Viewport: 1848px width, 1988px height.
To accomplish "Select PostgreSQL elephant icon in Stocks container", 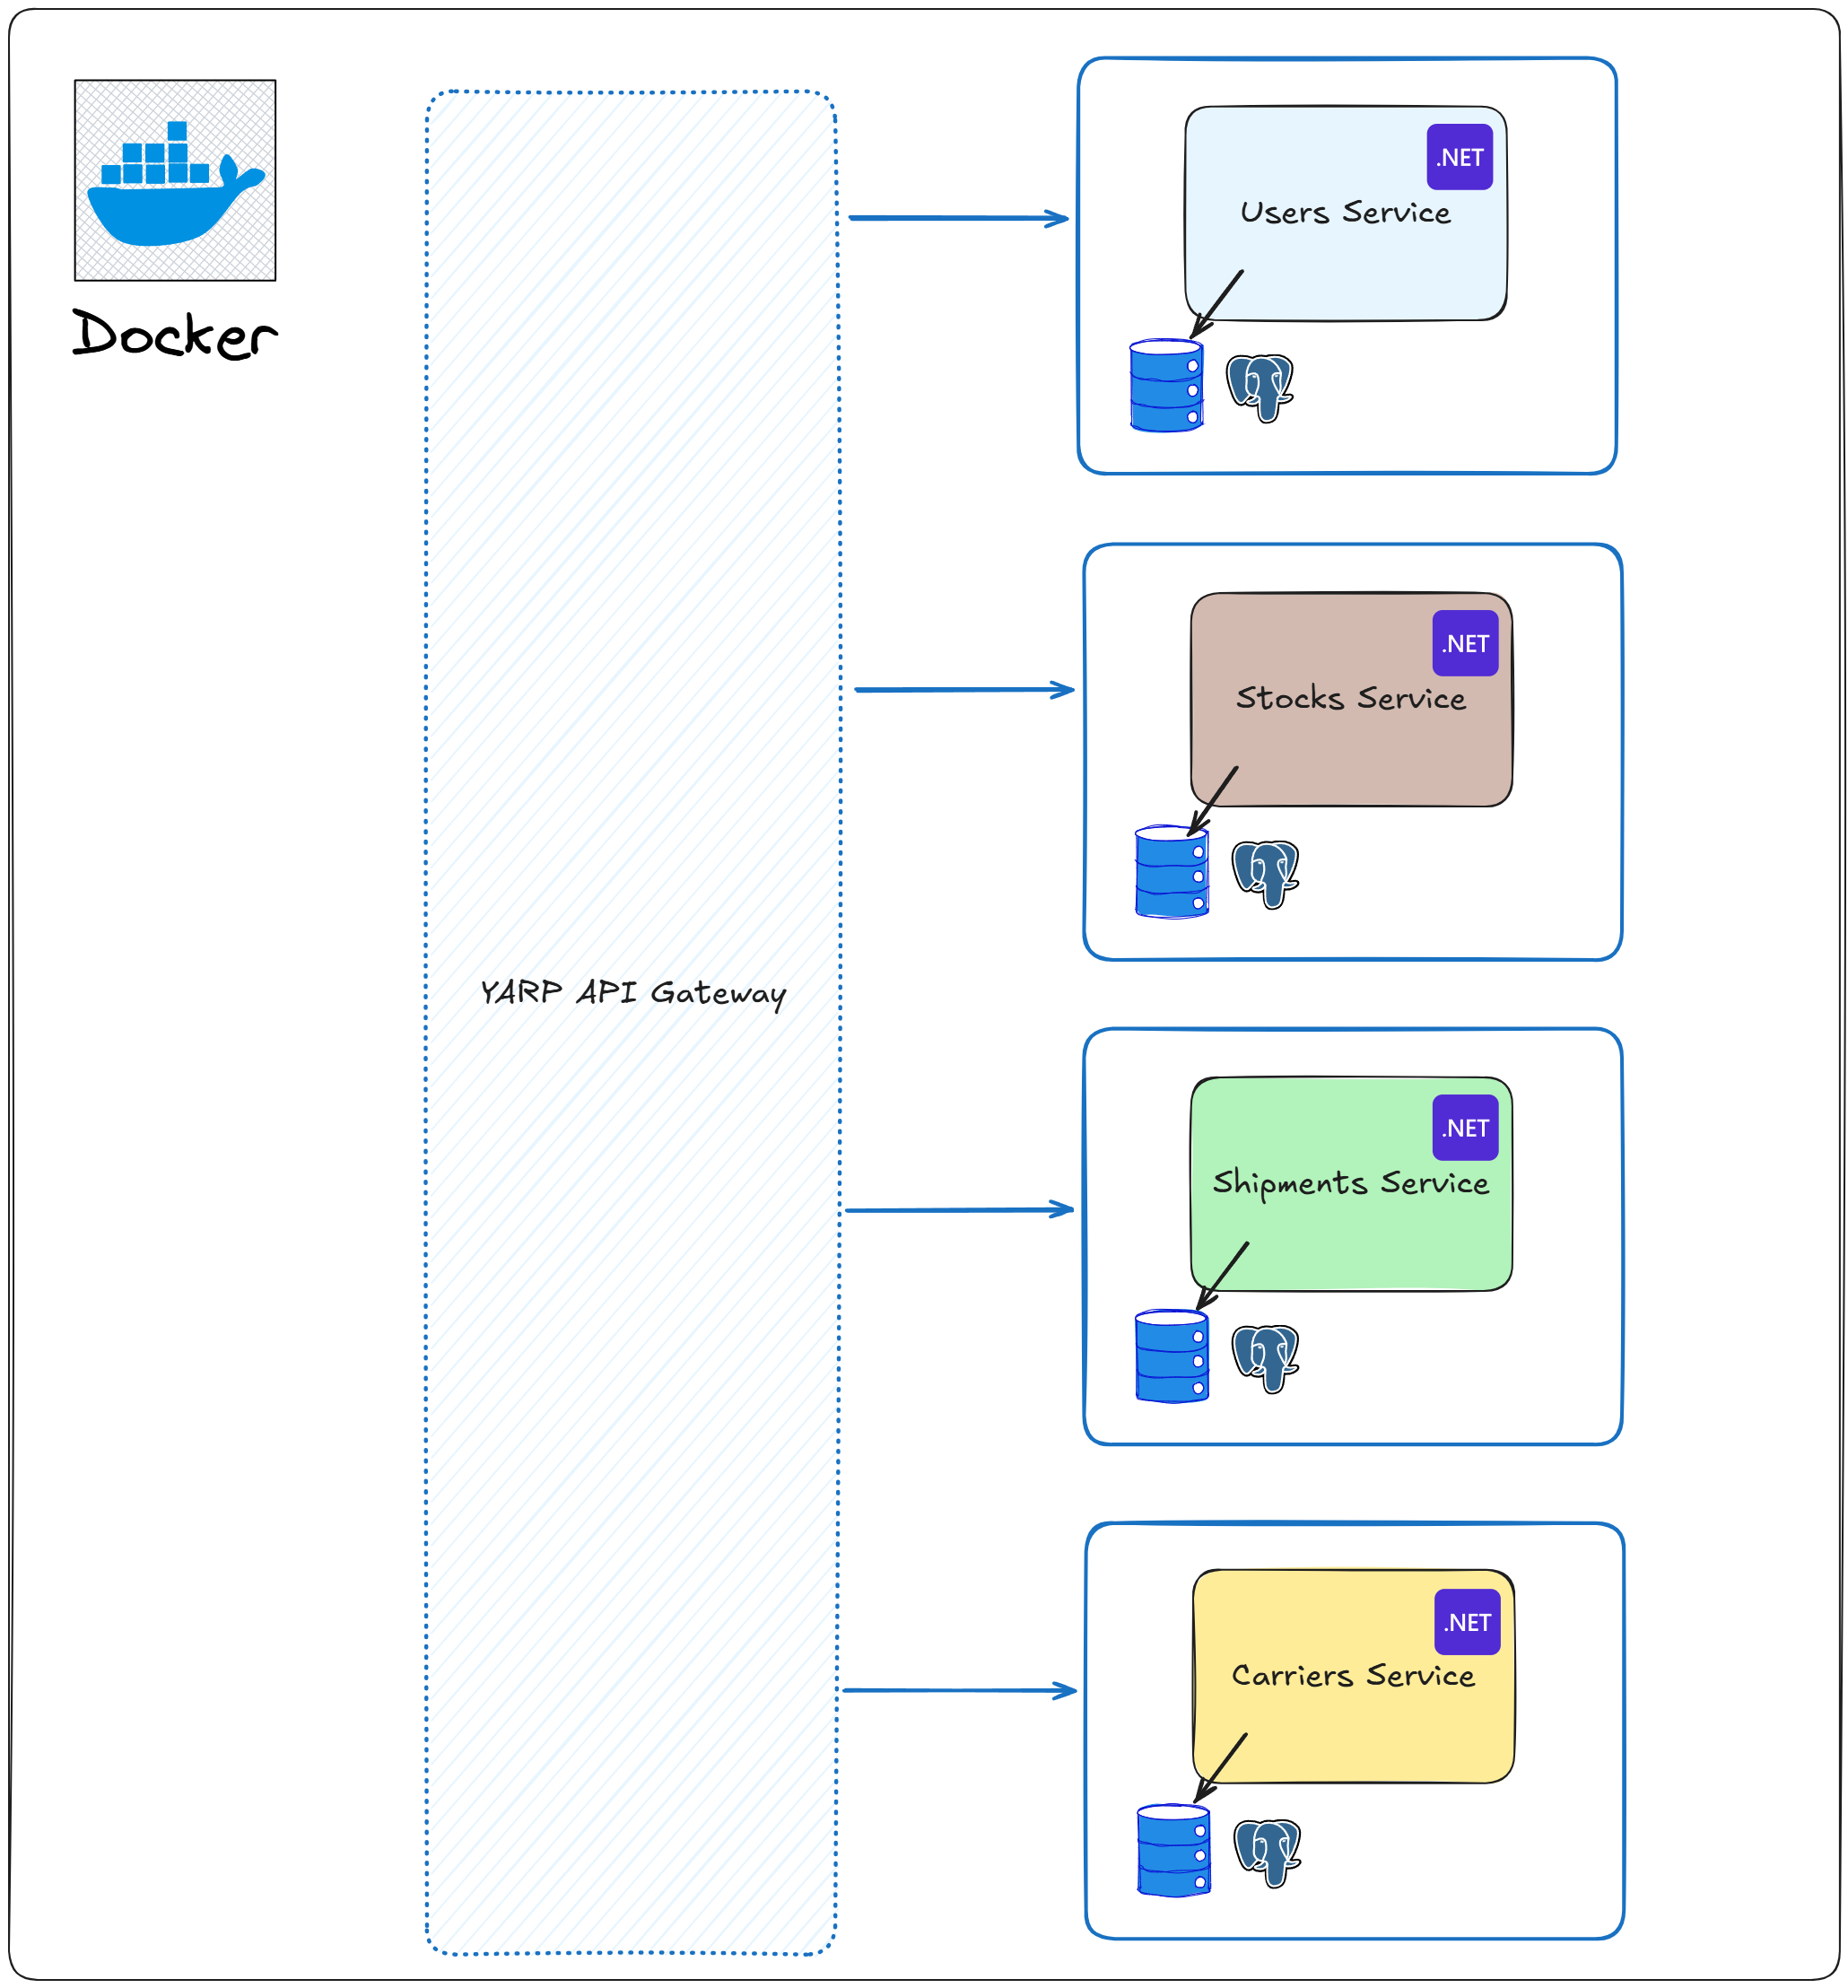I will (1265, 874).
